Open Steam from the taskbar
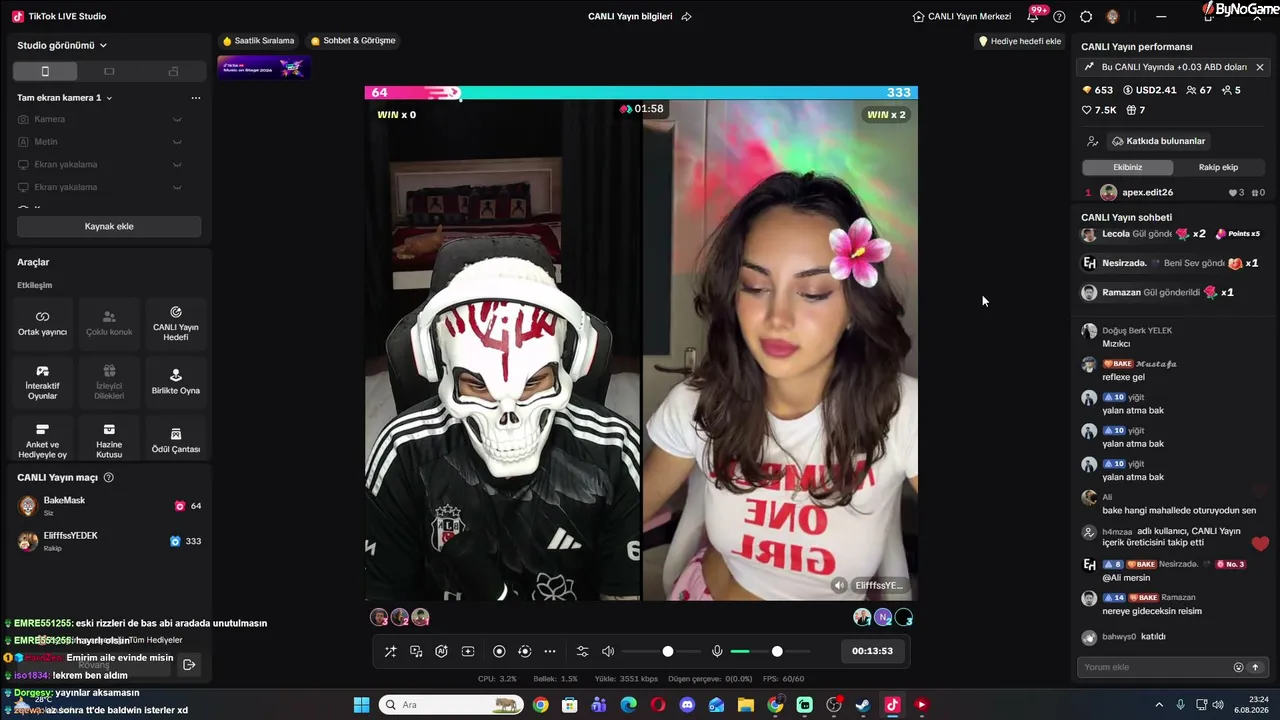The image size is (1280, 720). coord(863,705)
